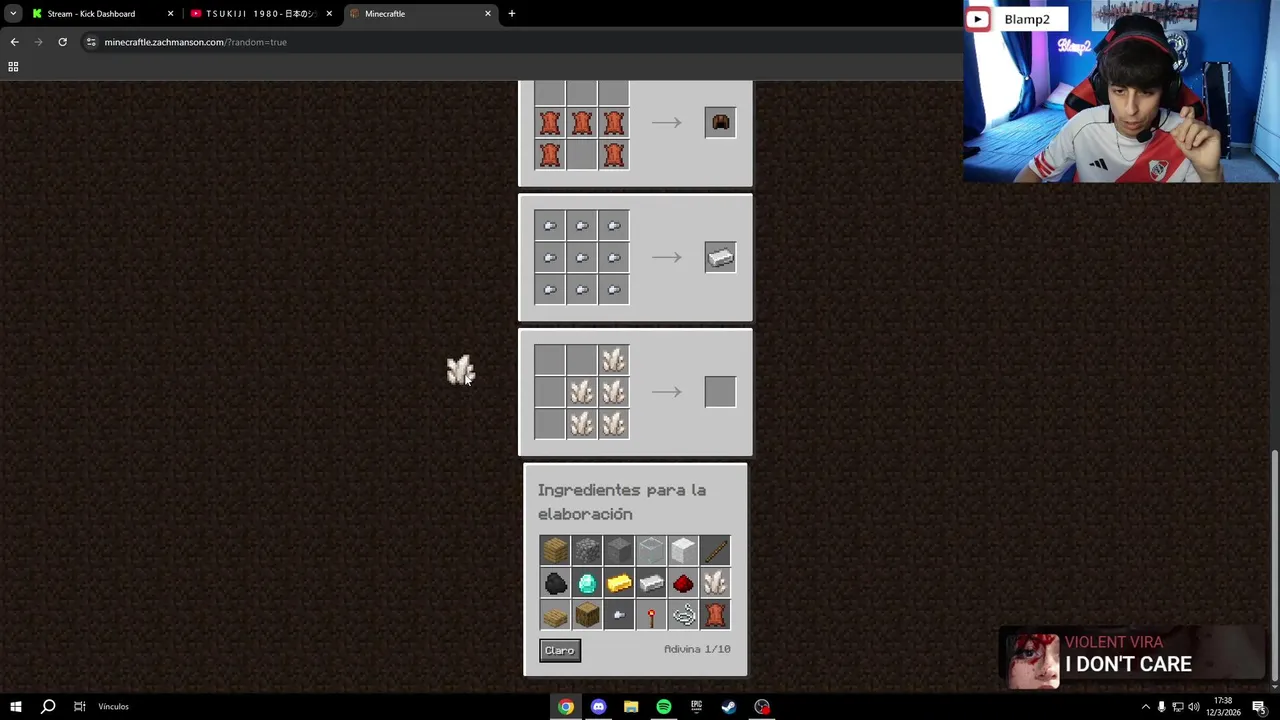Choose the oak slab ingredient
Image resolution: width=1280 pixels, height=720 pixels.
coord(555,614)
